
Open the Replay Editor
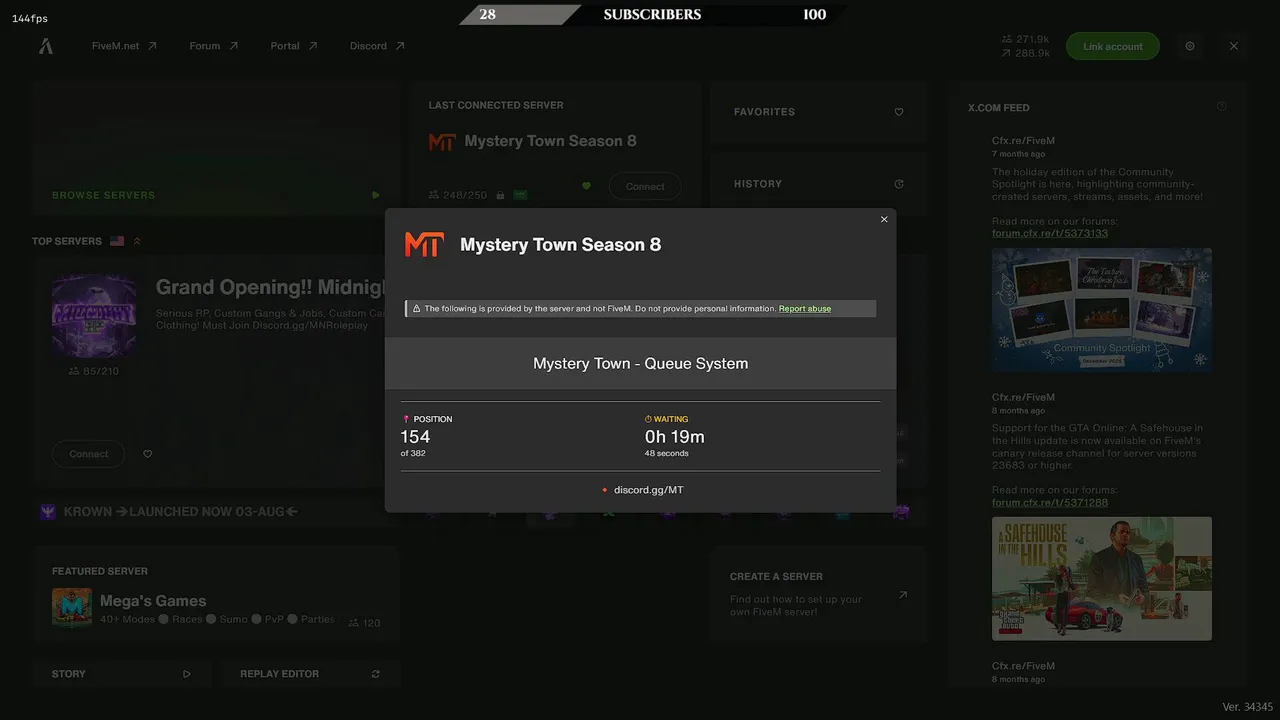(311, 674)
